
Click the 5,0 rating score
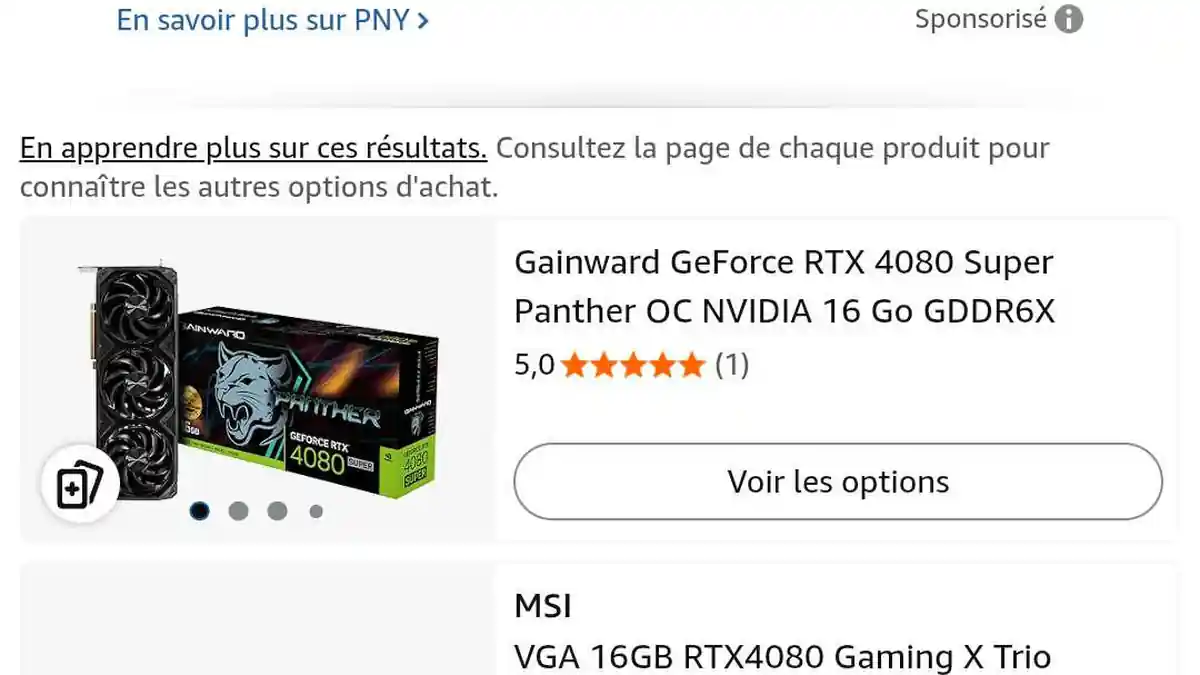[534, 366]
